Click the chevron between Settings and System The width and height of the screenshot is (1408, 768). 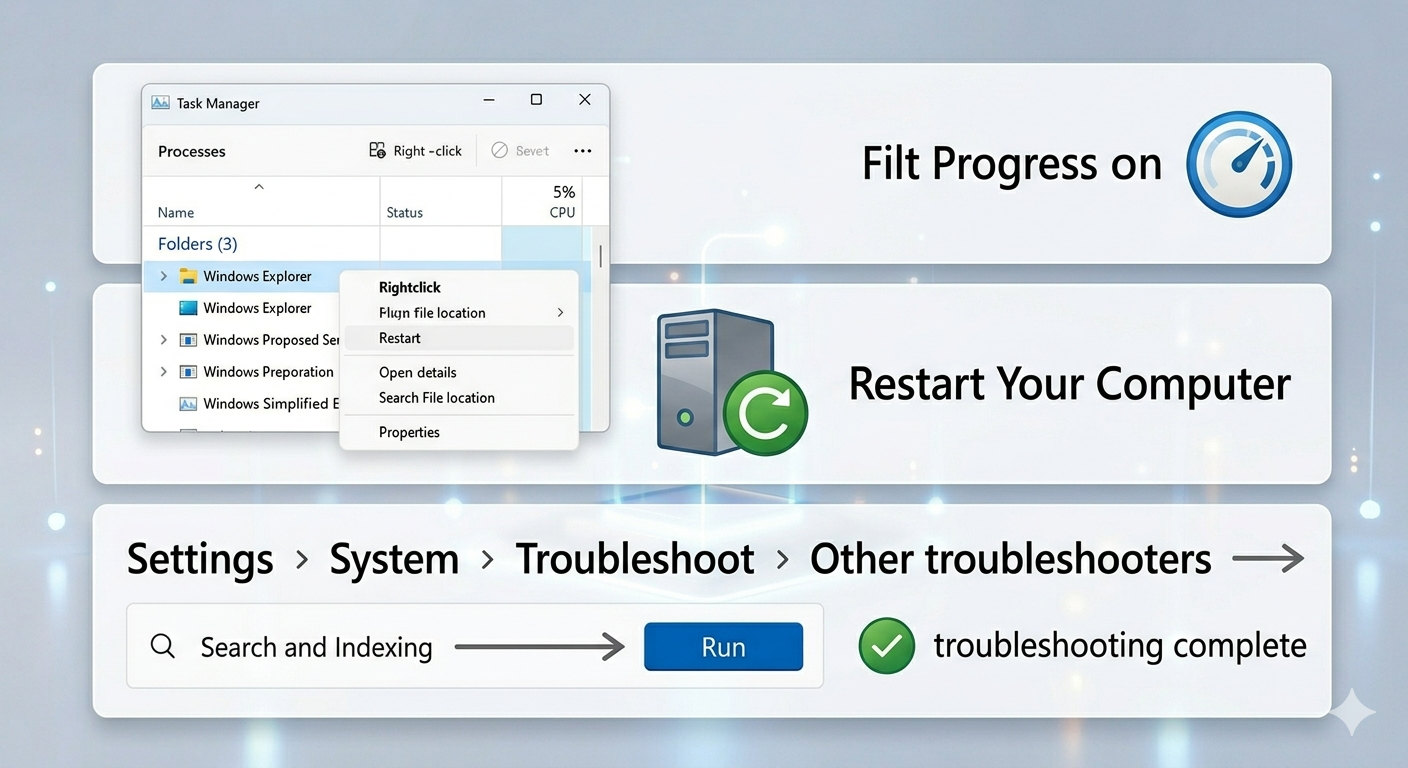(302, 560)
